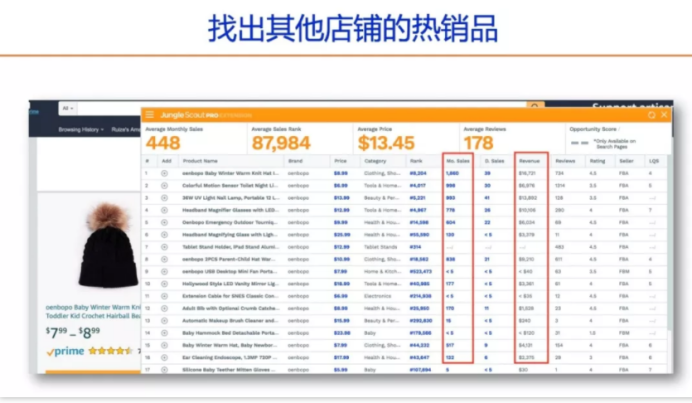Sort by the LQS column header

tap(654, 161)
